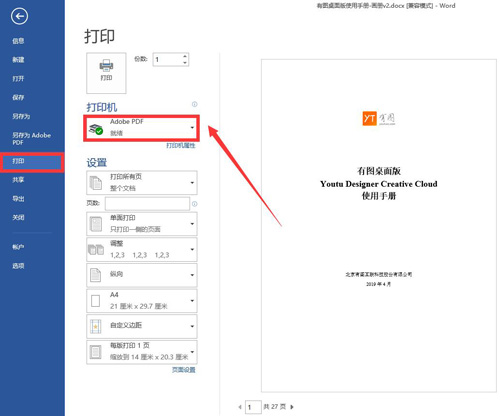500x416 pixels.
Task: Expand the 打印所有页 print range dropdown
Action: (142, 183)
